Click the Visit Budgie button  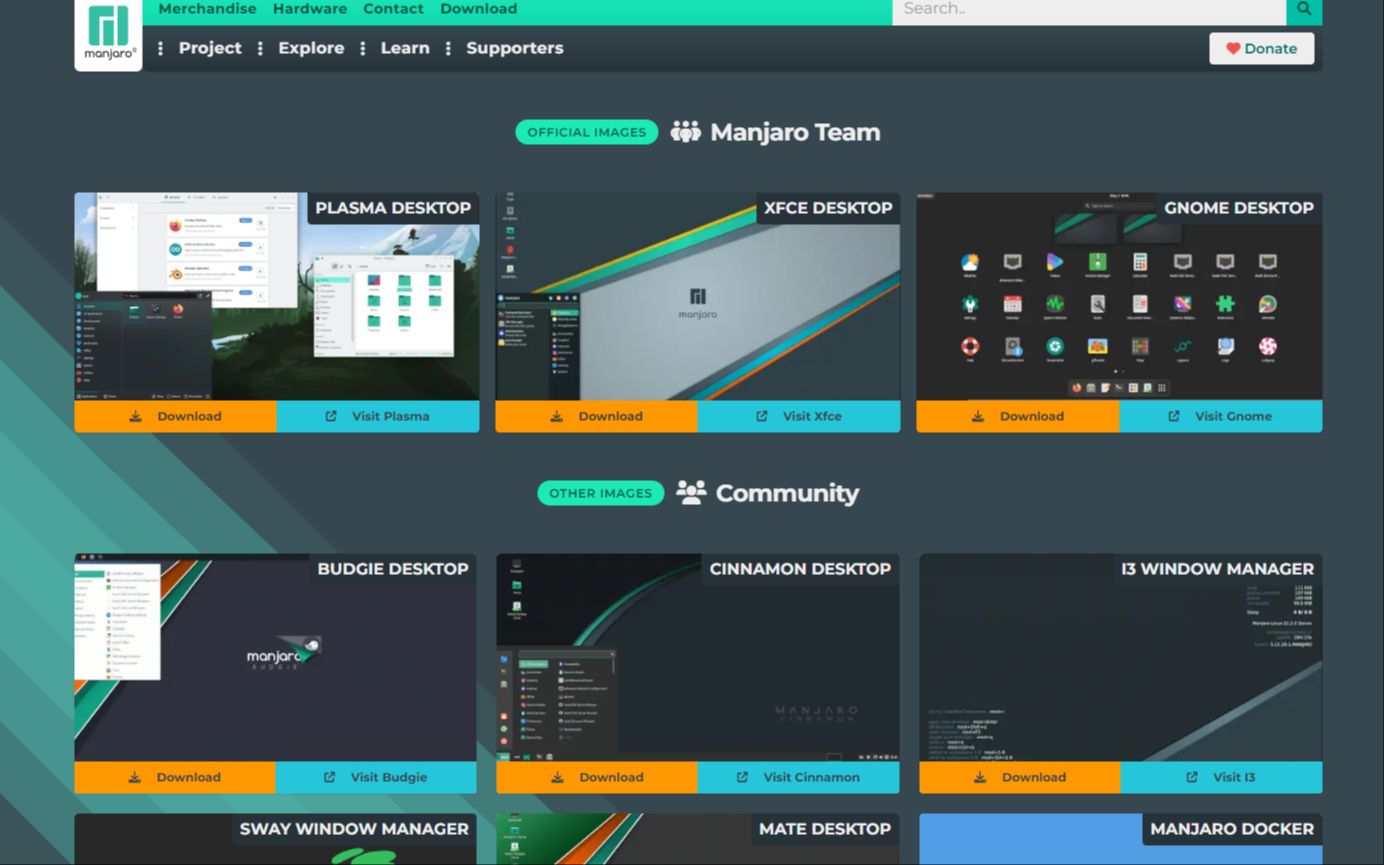tap(376, 777)
